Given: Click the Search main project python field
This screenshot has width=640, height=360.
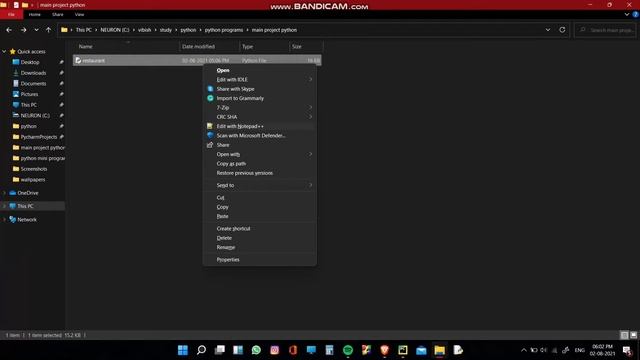Looking at the screenshot, I should [605, 30].
